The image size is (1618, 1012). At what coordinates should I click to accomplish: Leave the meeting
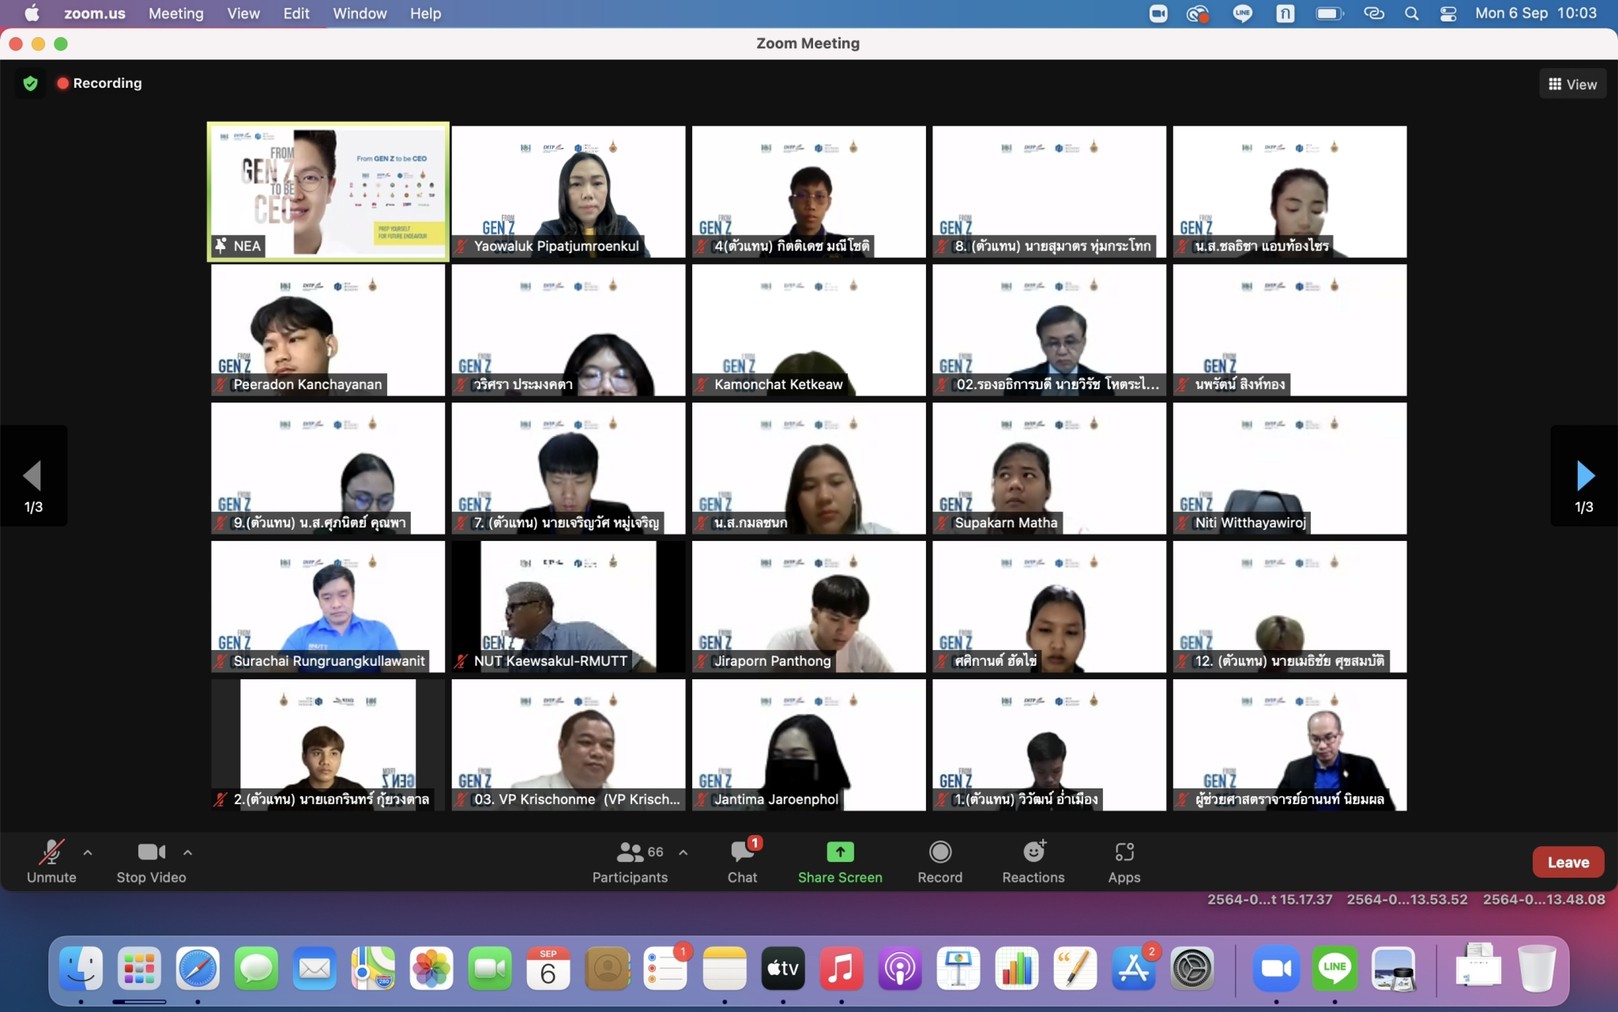click(1567, 862)
